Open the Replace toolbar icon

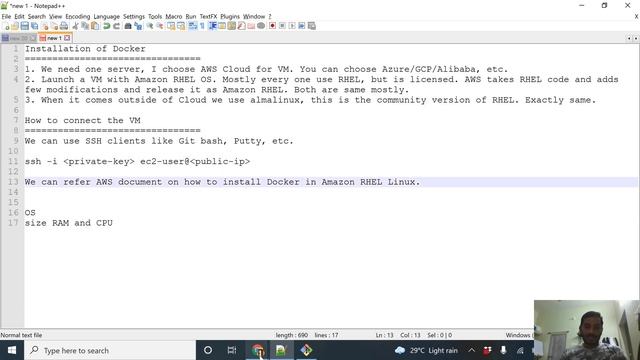[x=138, y=26]
